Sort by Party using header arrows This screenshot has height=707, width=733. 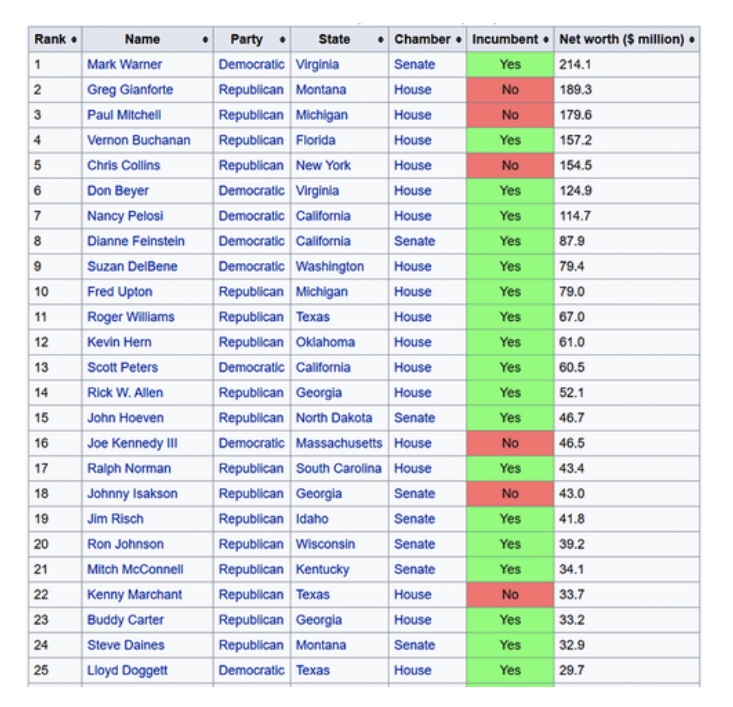click(283, 40)
